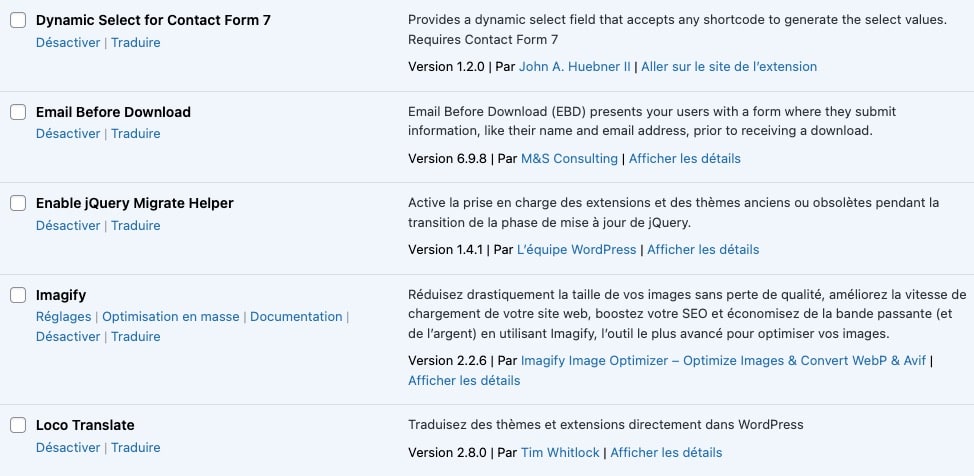Open Imagify Documentation link
The width and height of the screenshot is (974, 476).
tap(296, 316)
